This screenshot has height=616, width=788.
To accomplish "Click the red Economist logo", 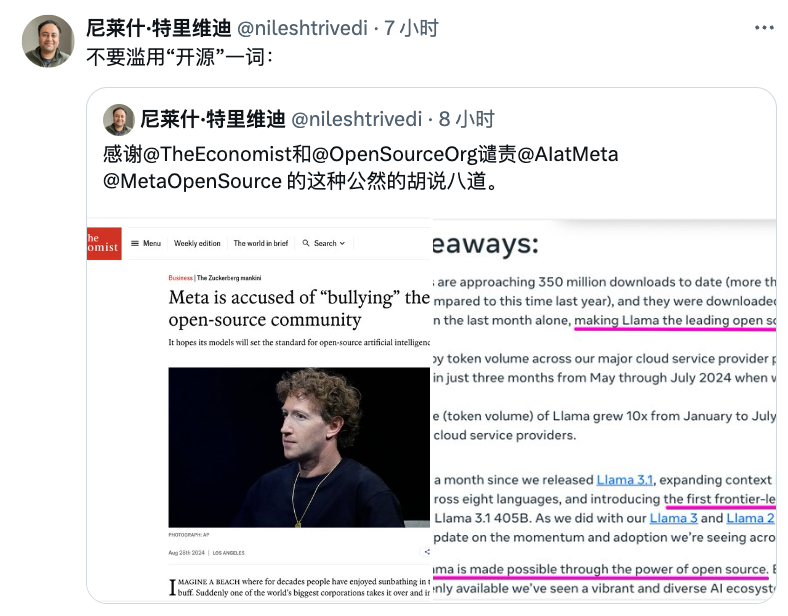I will (x=104, y=243).
